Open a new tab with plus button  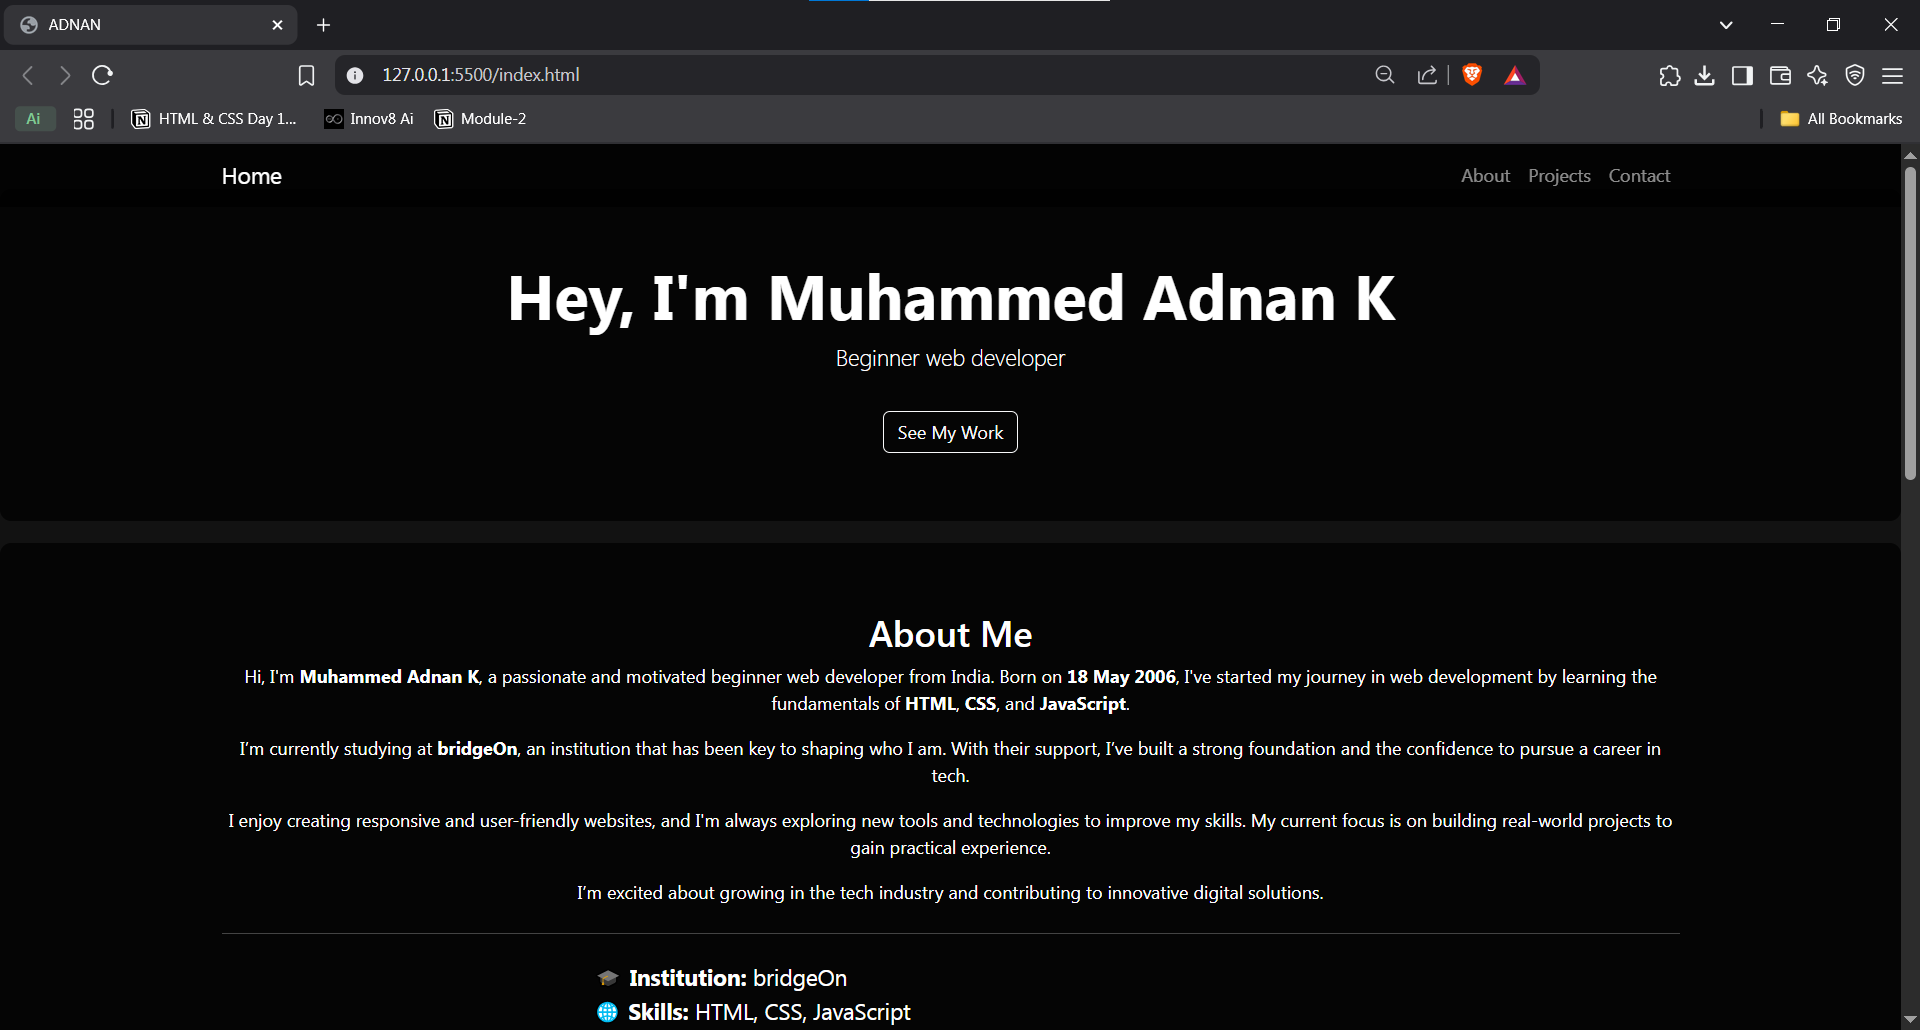pyautogui.click(x=323, y=25)
